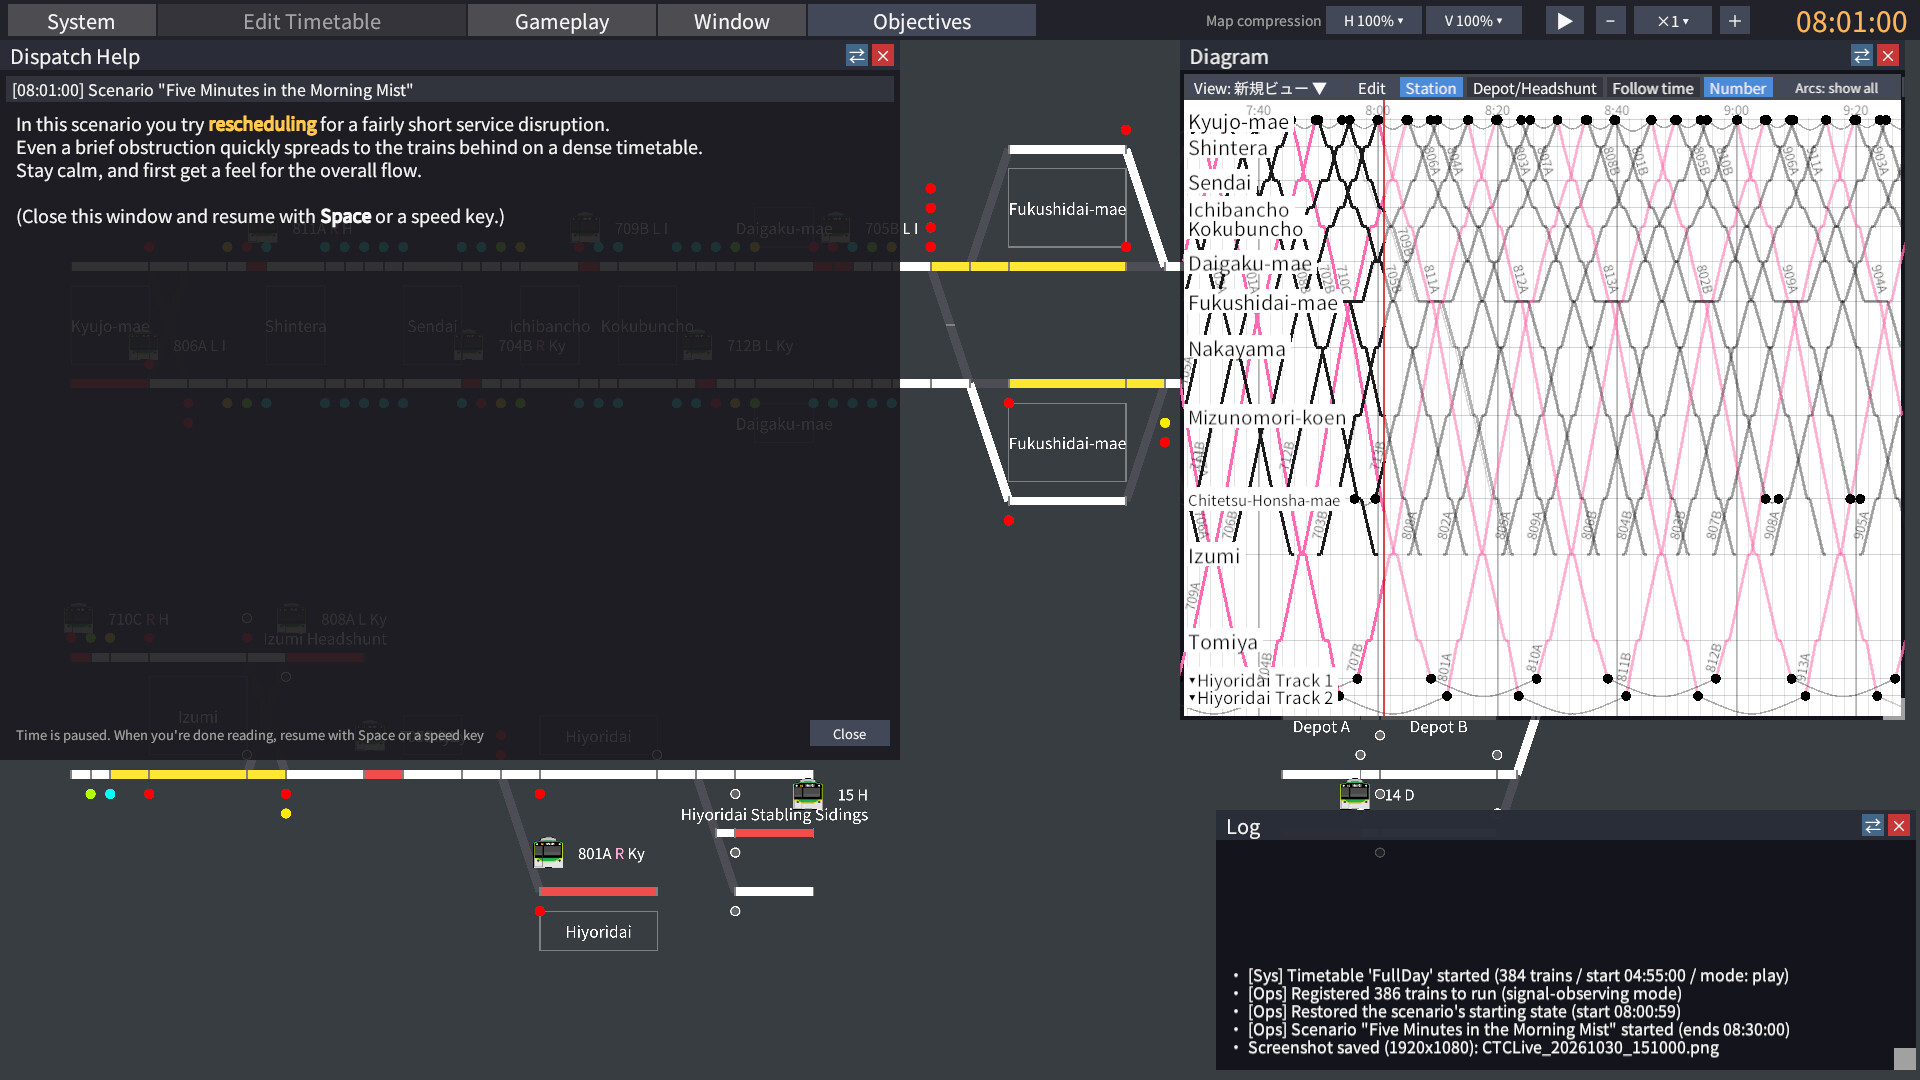This screenshot has width=1920, height=1080.
Task: Toggle Depot/Headshunt display in Diagram
Action: tap(1534, 88)
